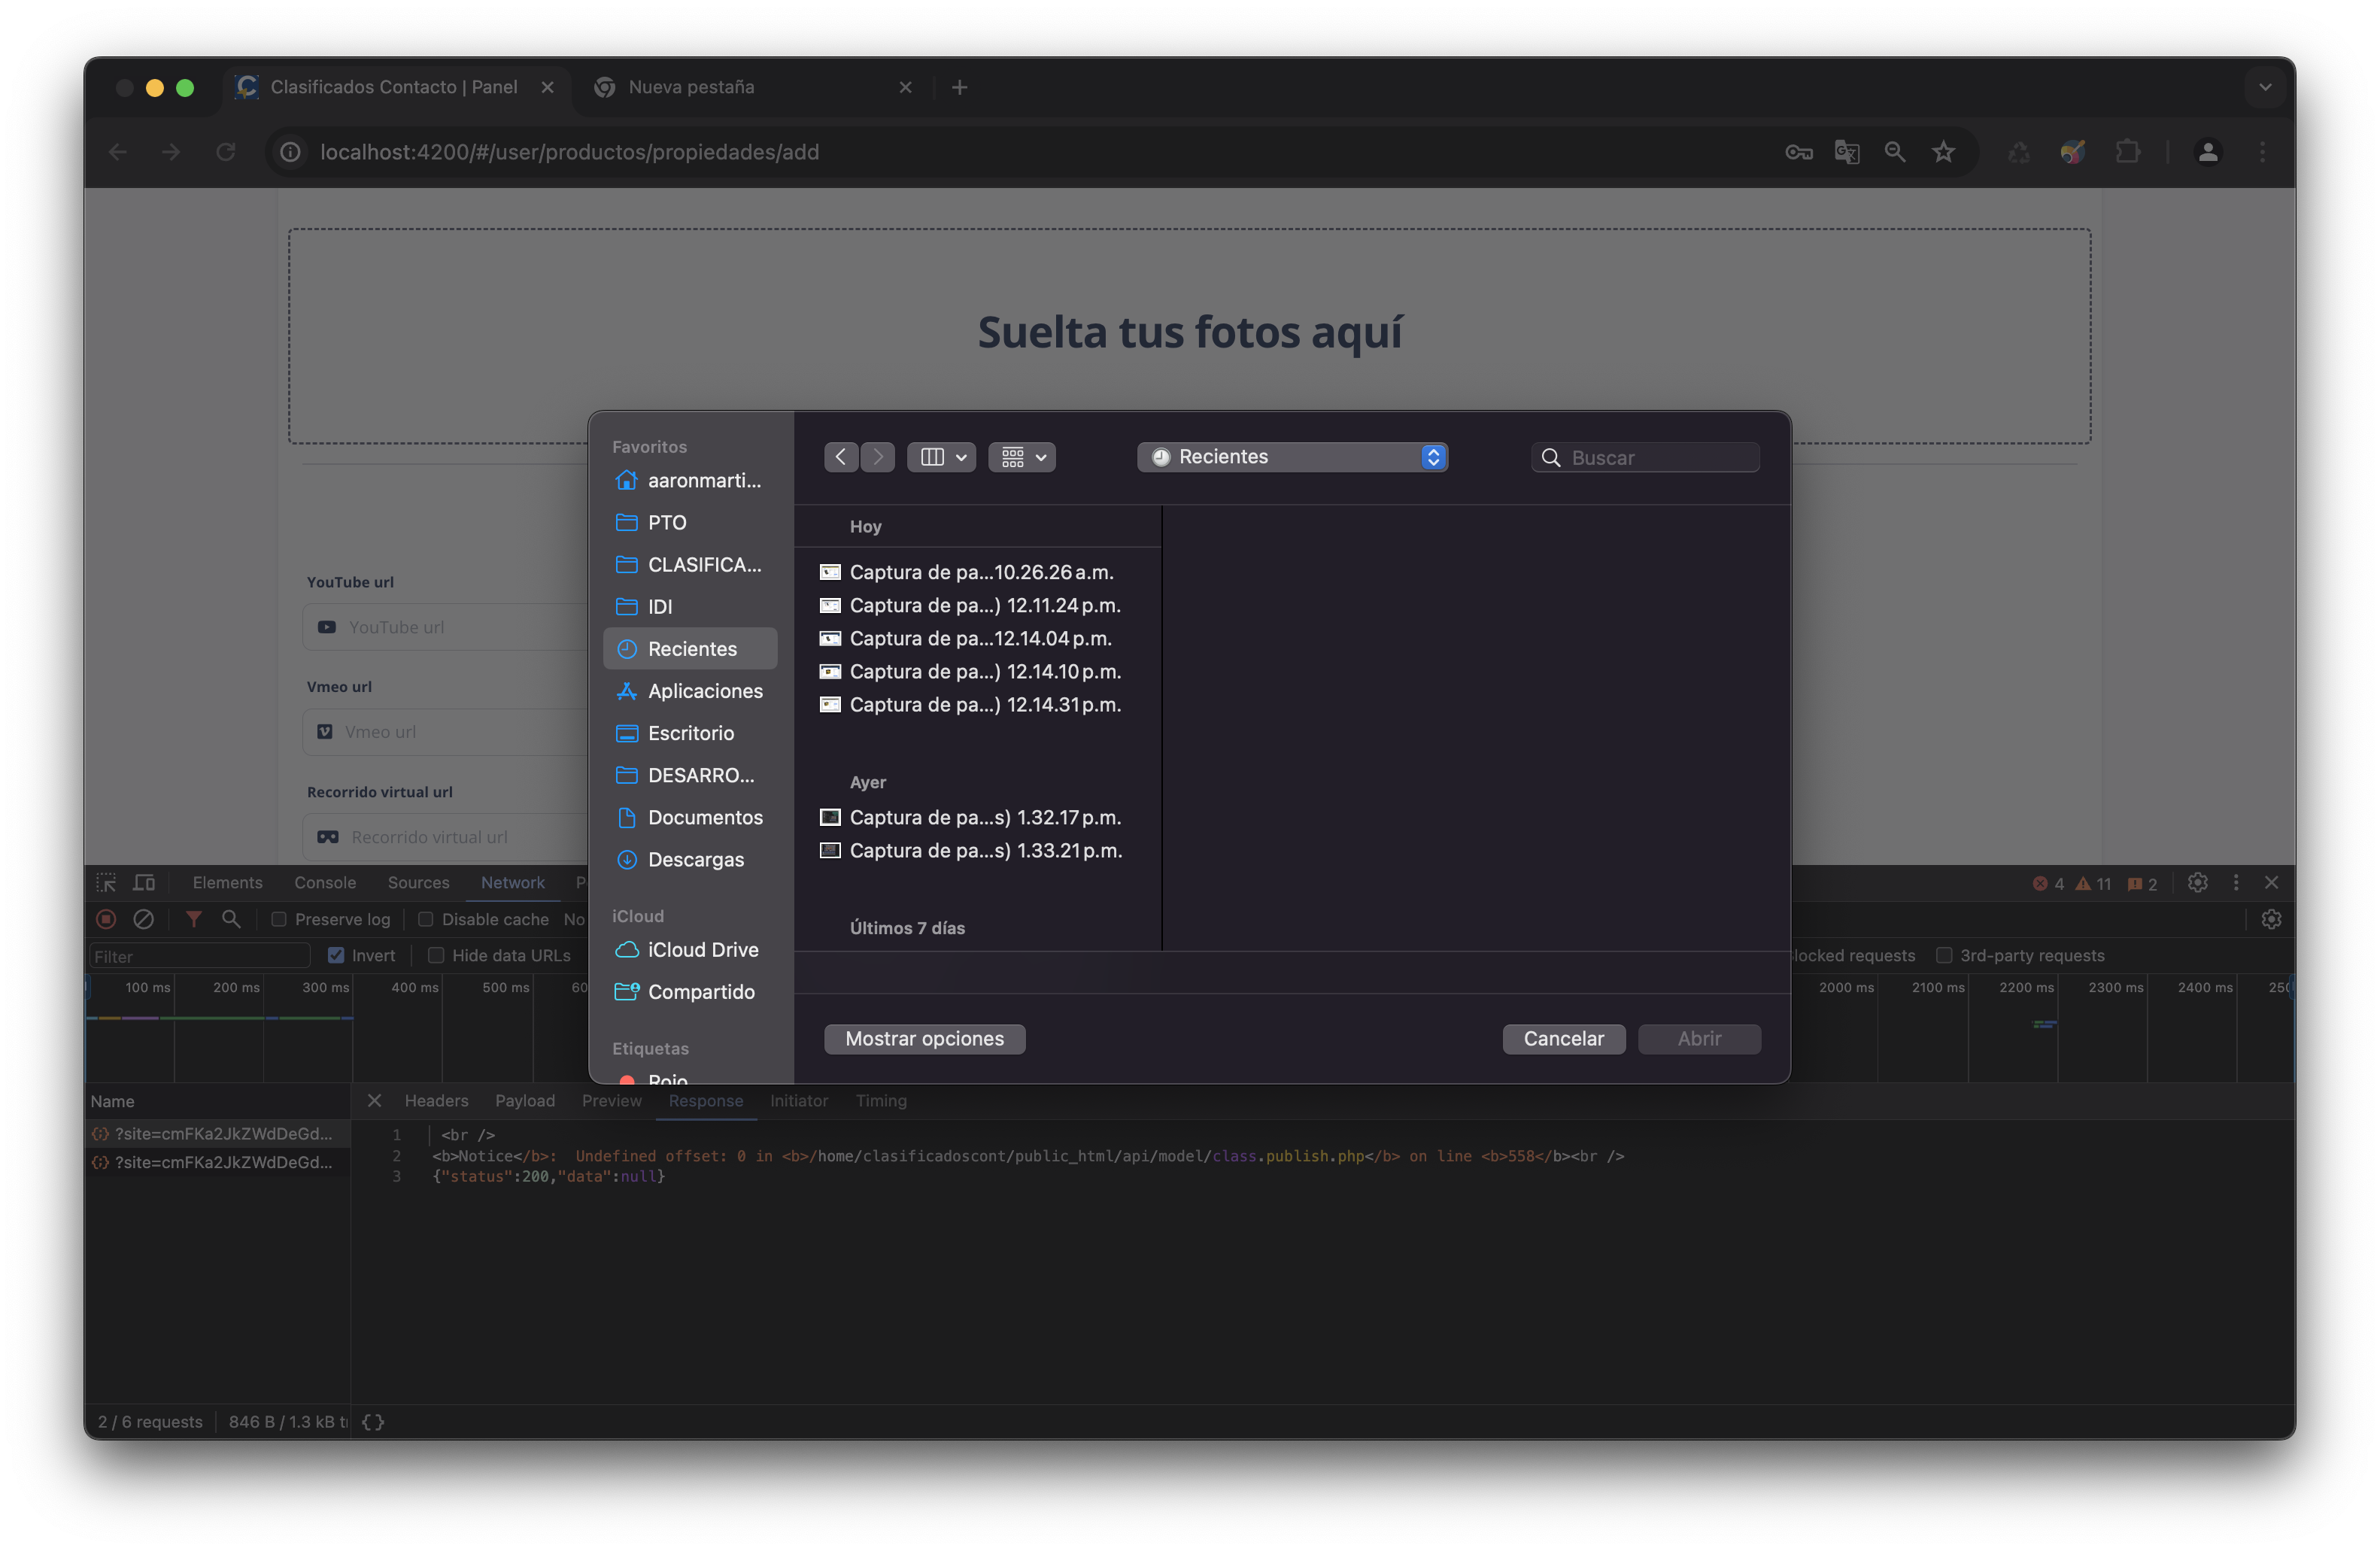Open the browser extensions puzzle icon

click(x=2128, y=152)
